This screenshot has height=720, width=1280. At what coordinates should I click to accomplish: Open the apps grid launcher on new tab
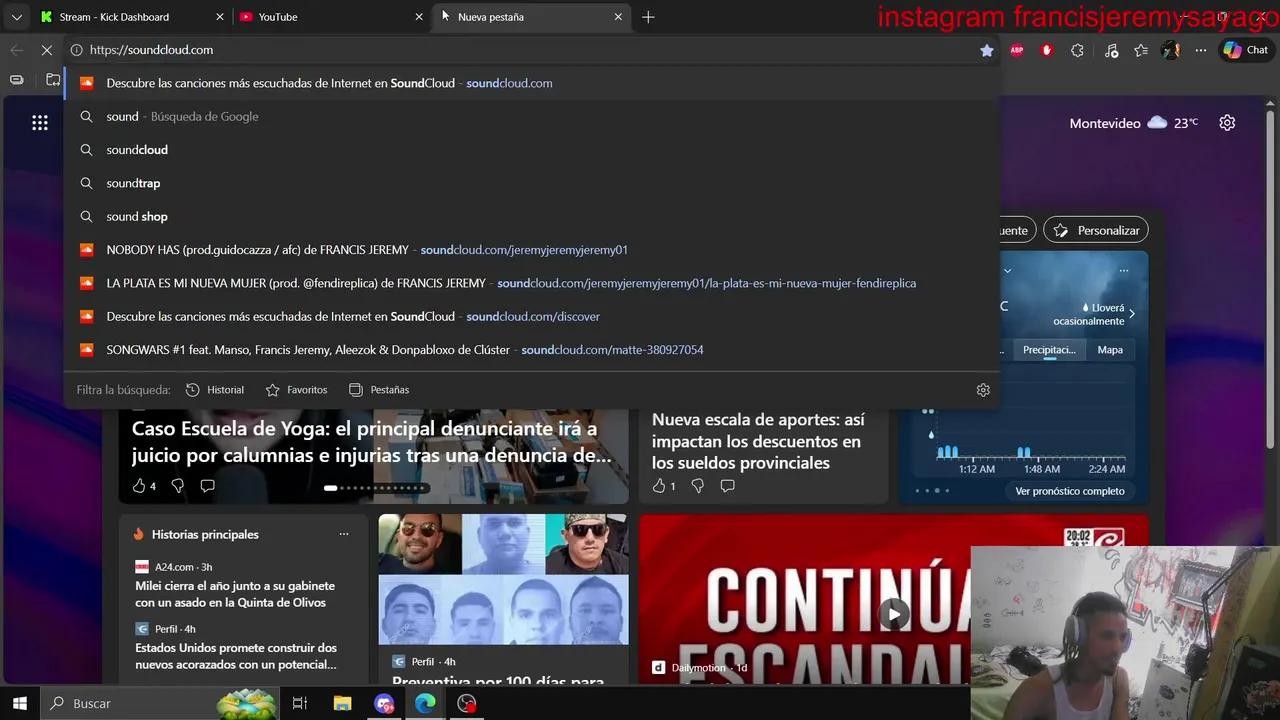(x=40, y=123)
